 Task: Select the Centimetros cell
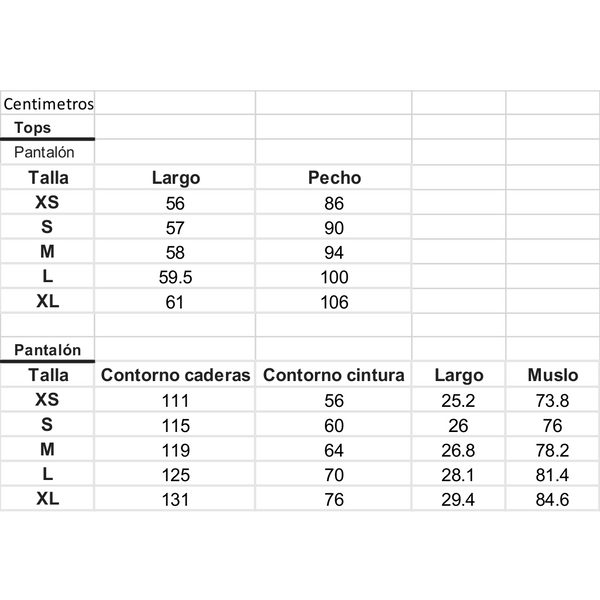pyautogui.click(x=47, y=103)
